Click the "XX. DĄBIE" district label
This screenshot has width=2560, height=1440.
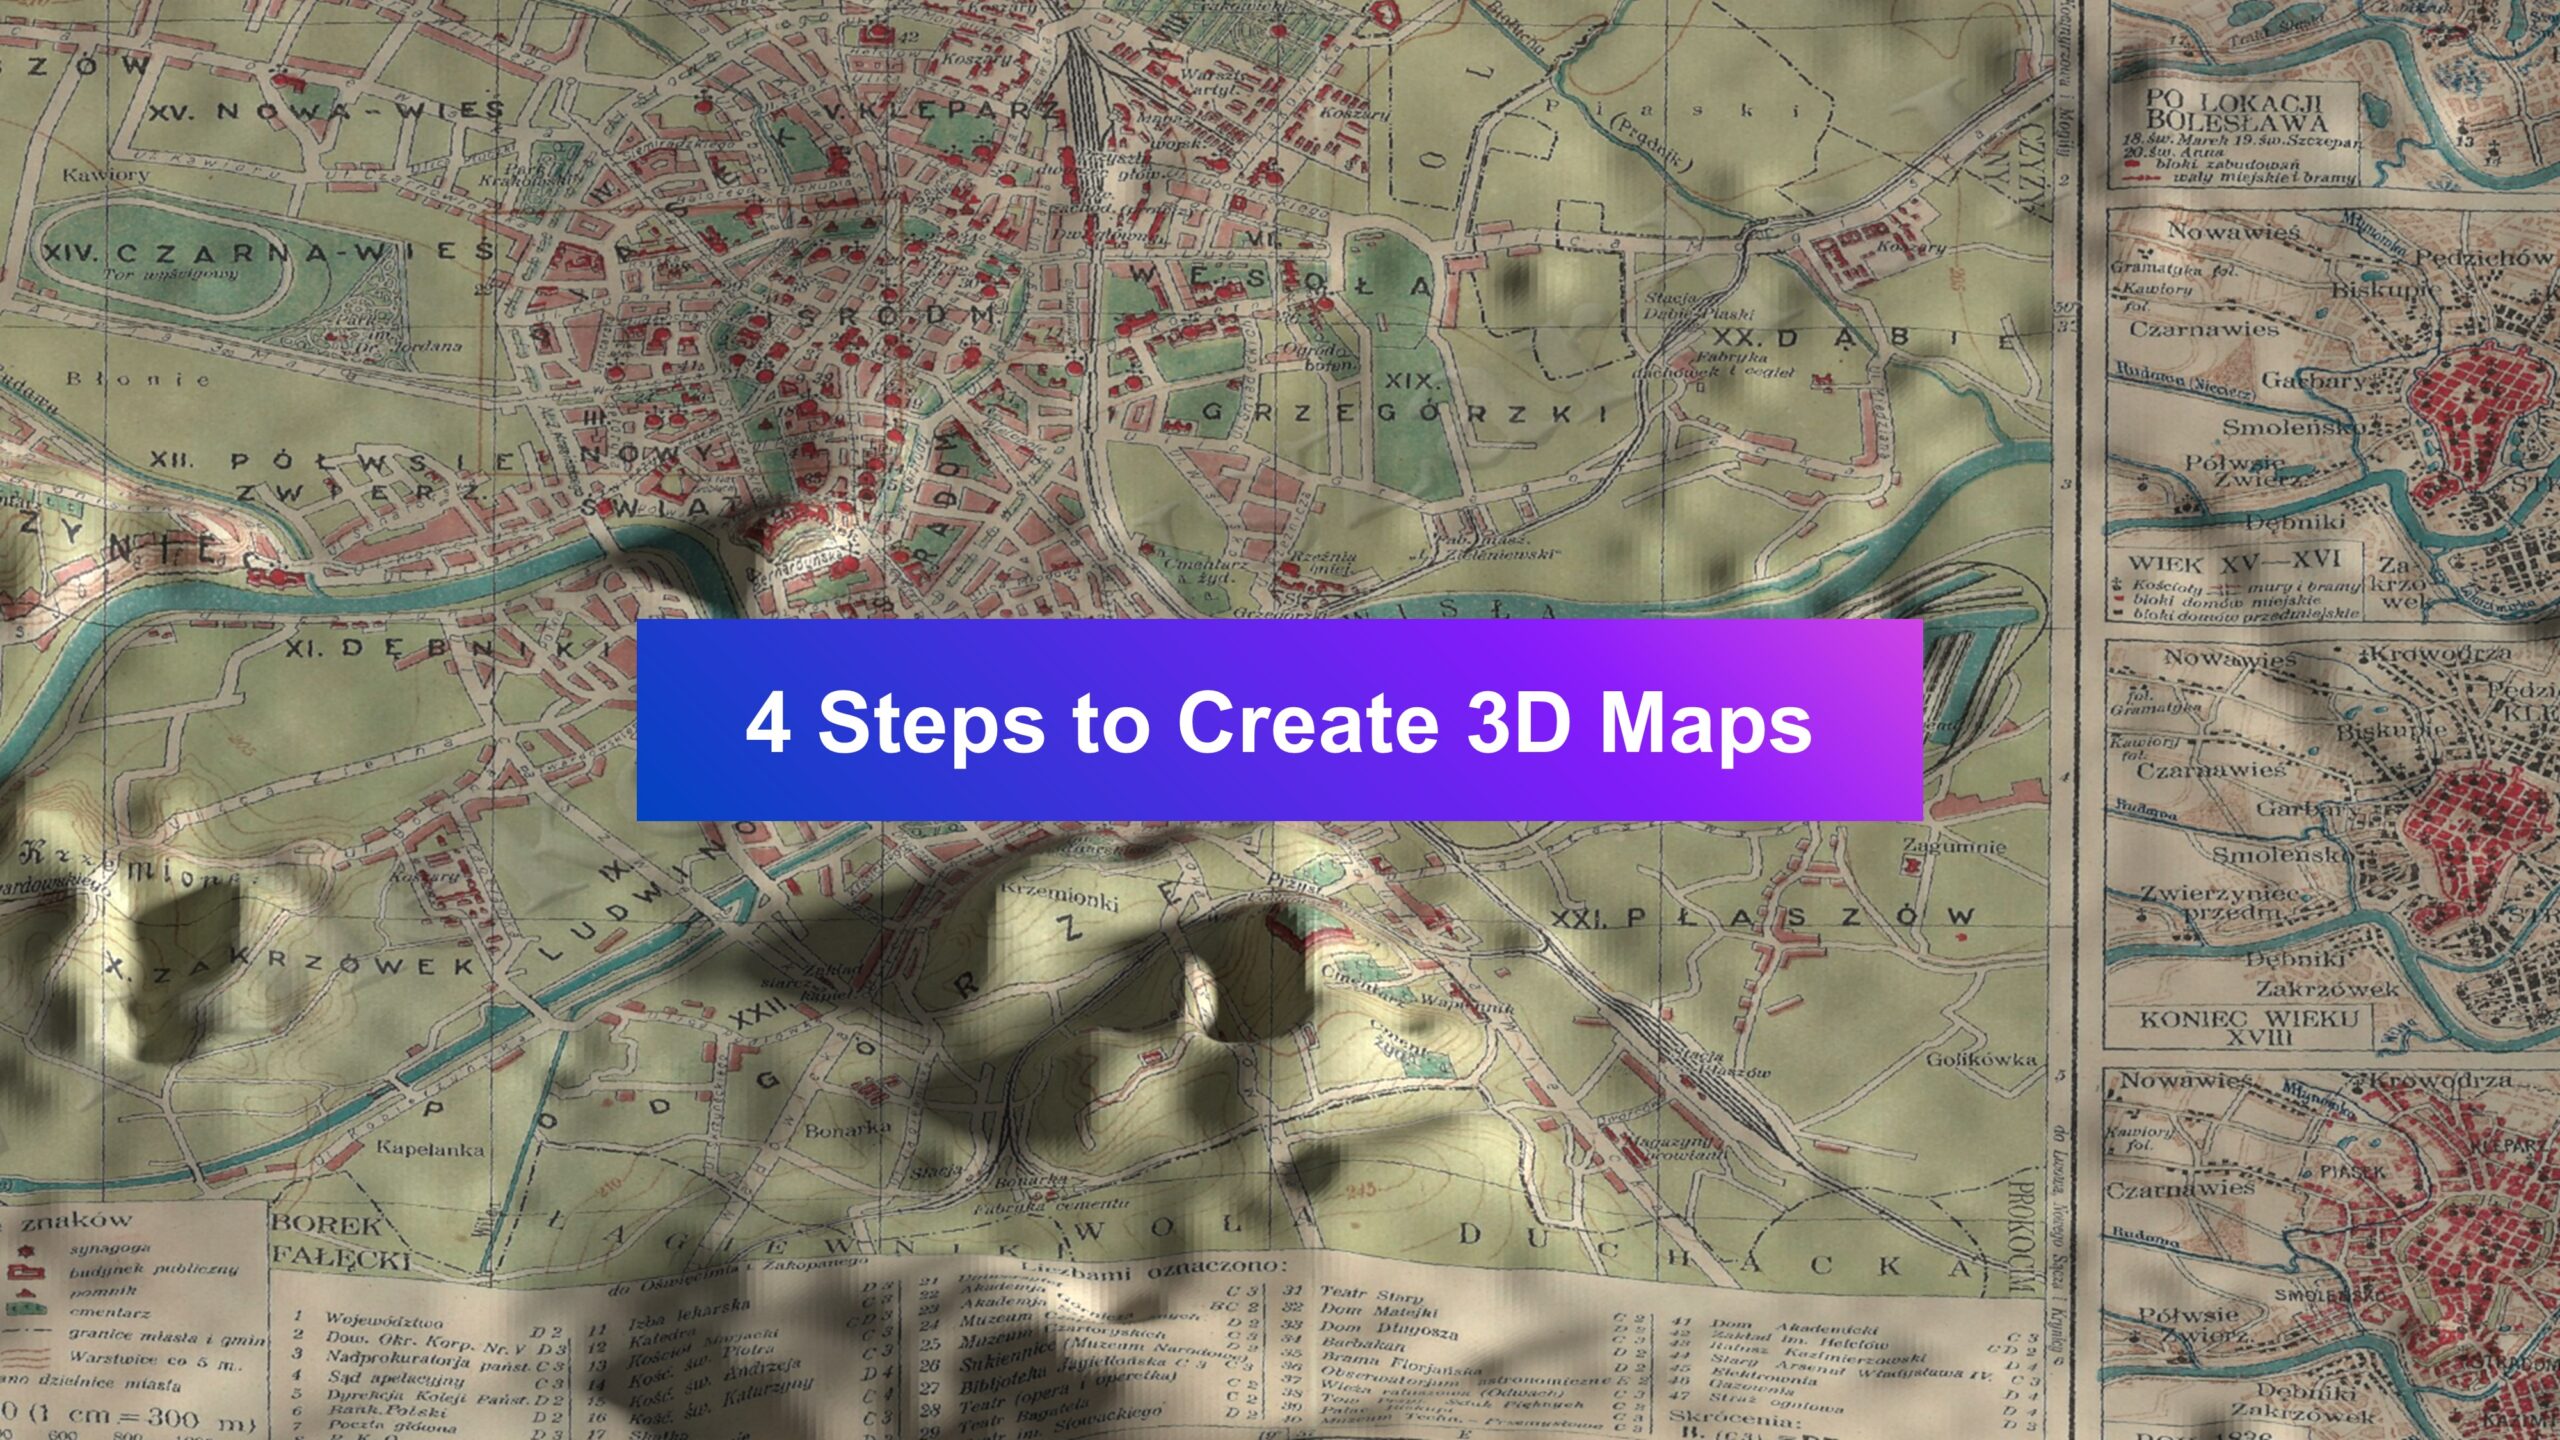tap(1866, 339)
